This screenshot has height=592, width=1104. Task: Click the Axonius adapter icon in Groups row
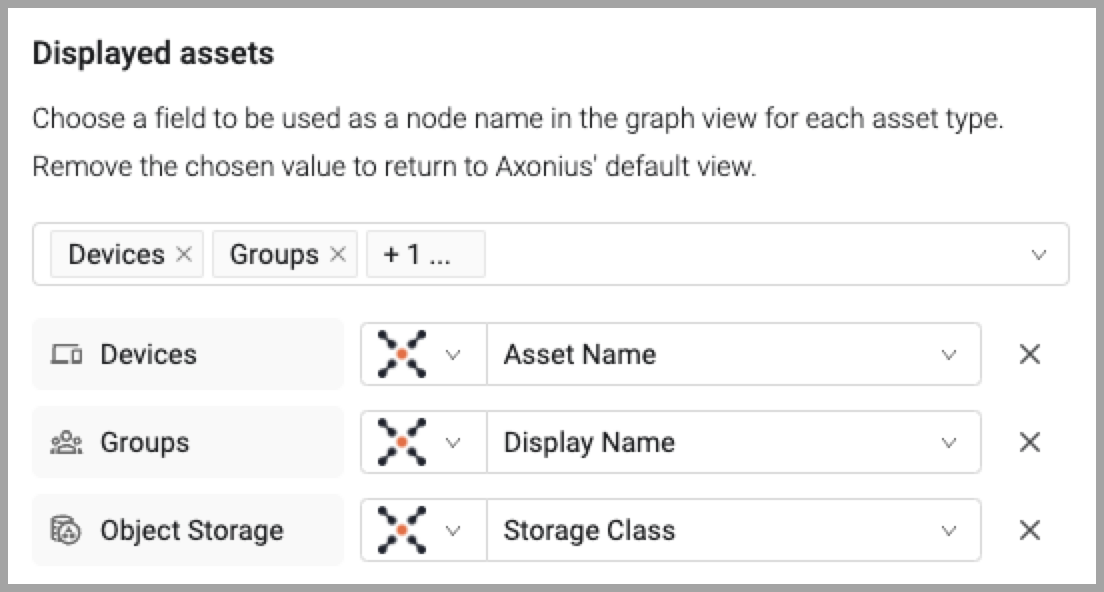point(401,443)
